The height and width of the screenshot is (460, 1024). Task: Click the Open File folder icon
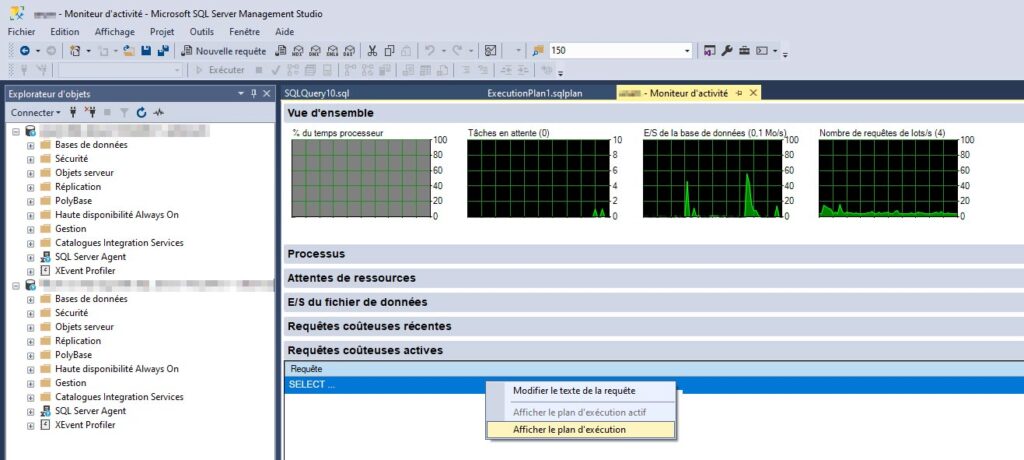(x=129, y=50)
